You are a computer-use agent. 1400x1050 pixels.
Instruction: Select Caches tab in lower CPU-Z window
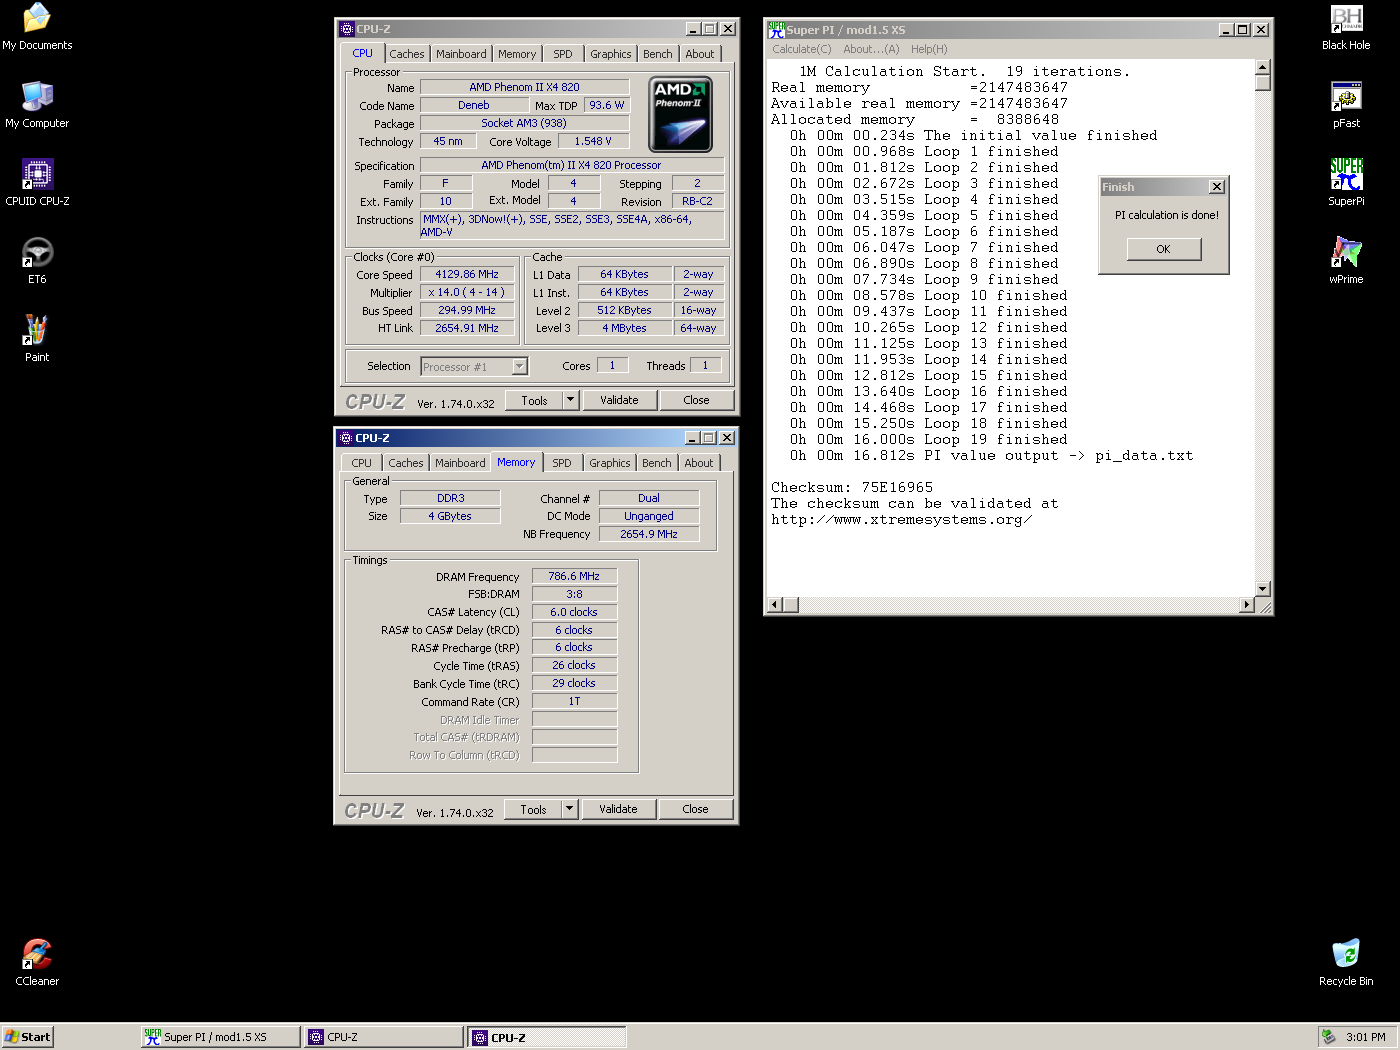point(406,463)
